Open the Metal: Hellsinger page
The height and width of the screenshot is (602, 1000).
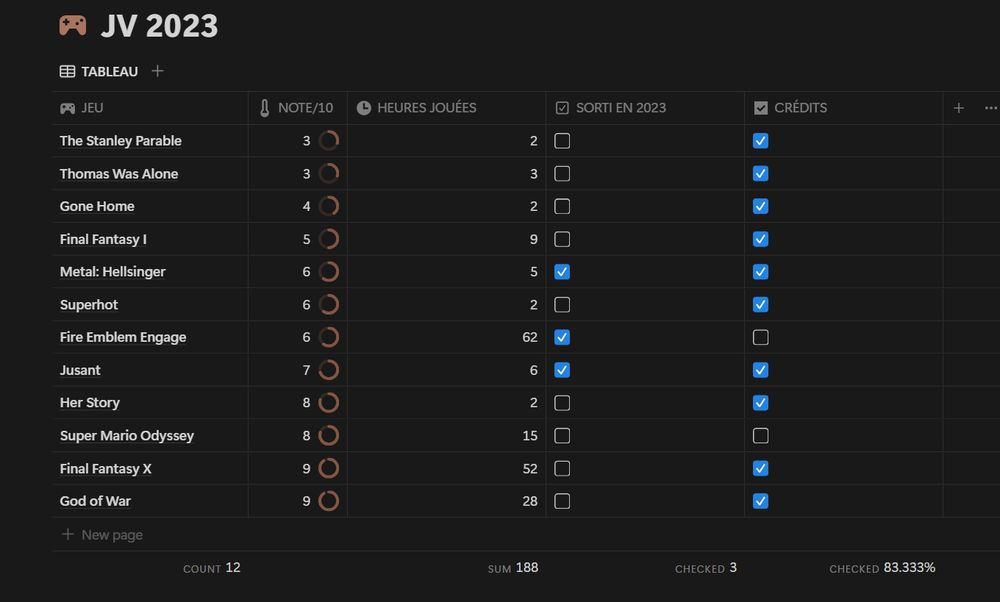pyautogui.click(x=112, y=272)
